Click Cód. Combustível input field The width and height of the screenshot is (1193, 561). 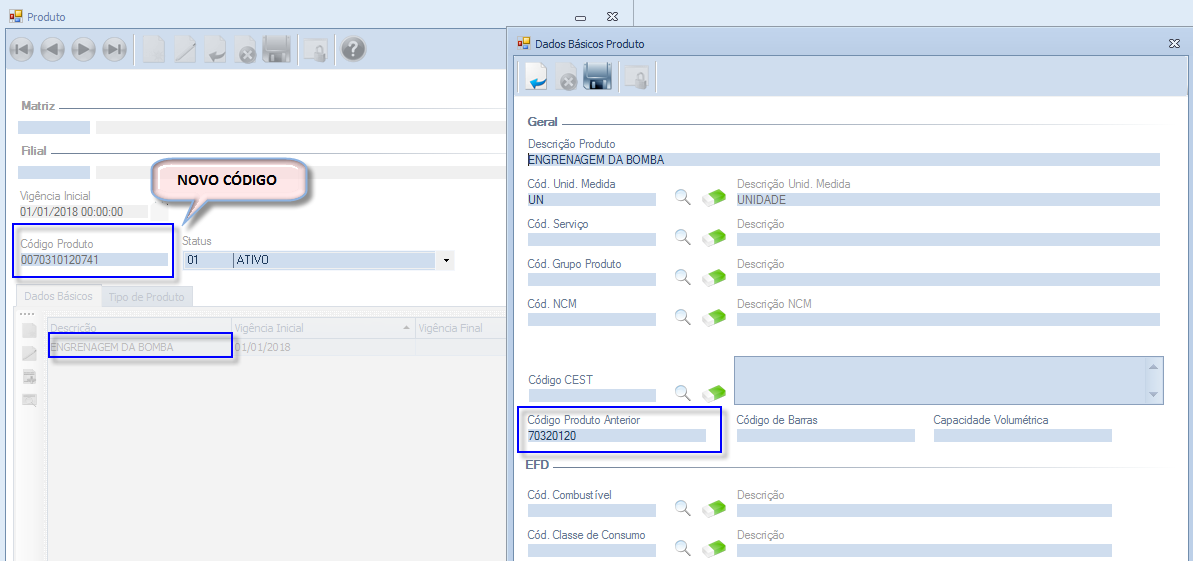pyautogui.click(x=591, y=510)
